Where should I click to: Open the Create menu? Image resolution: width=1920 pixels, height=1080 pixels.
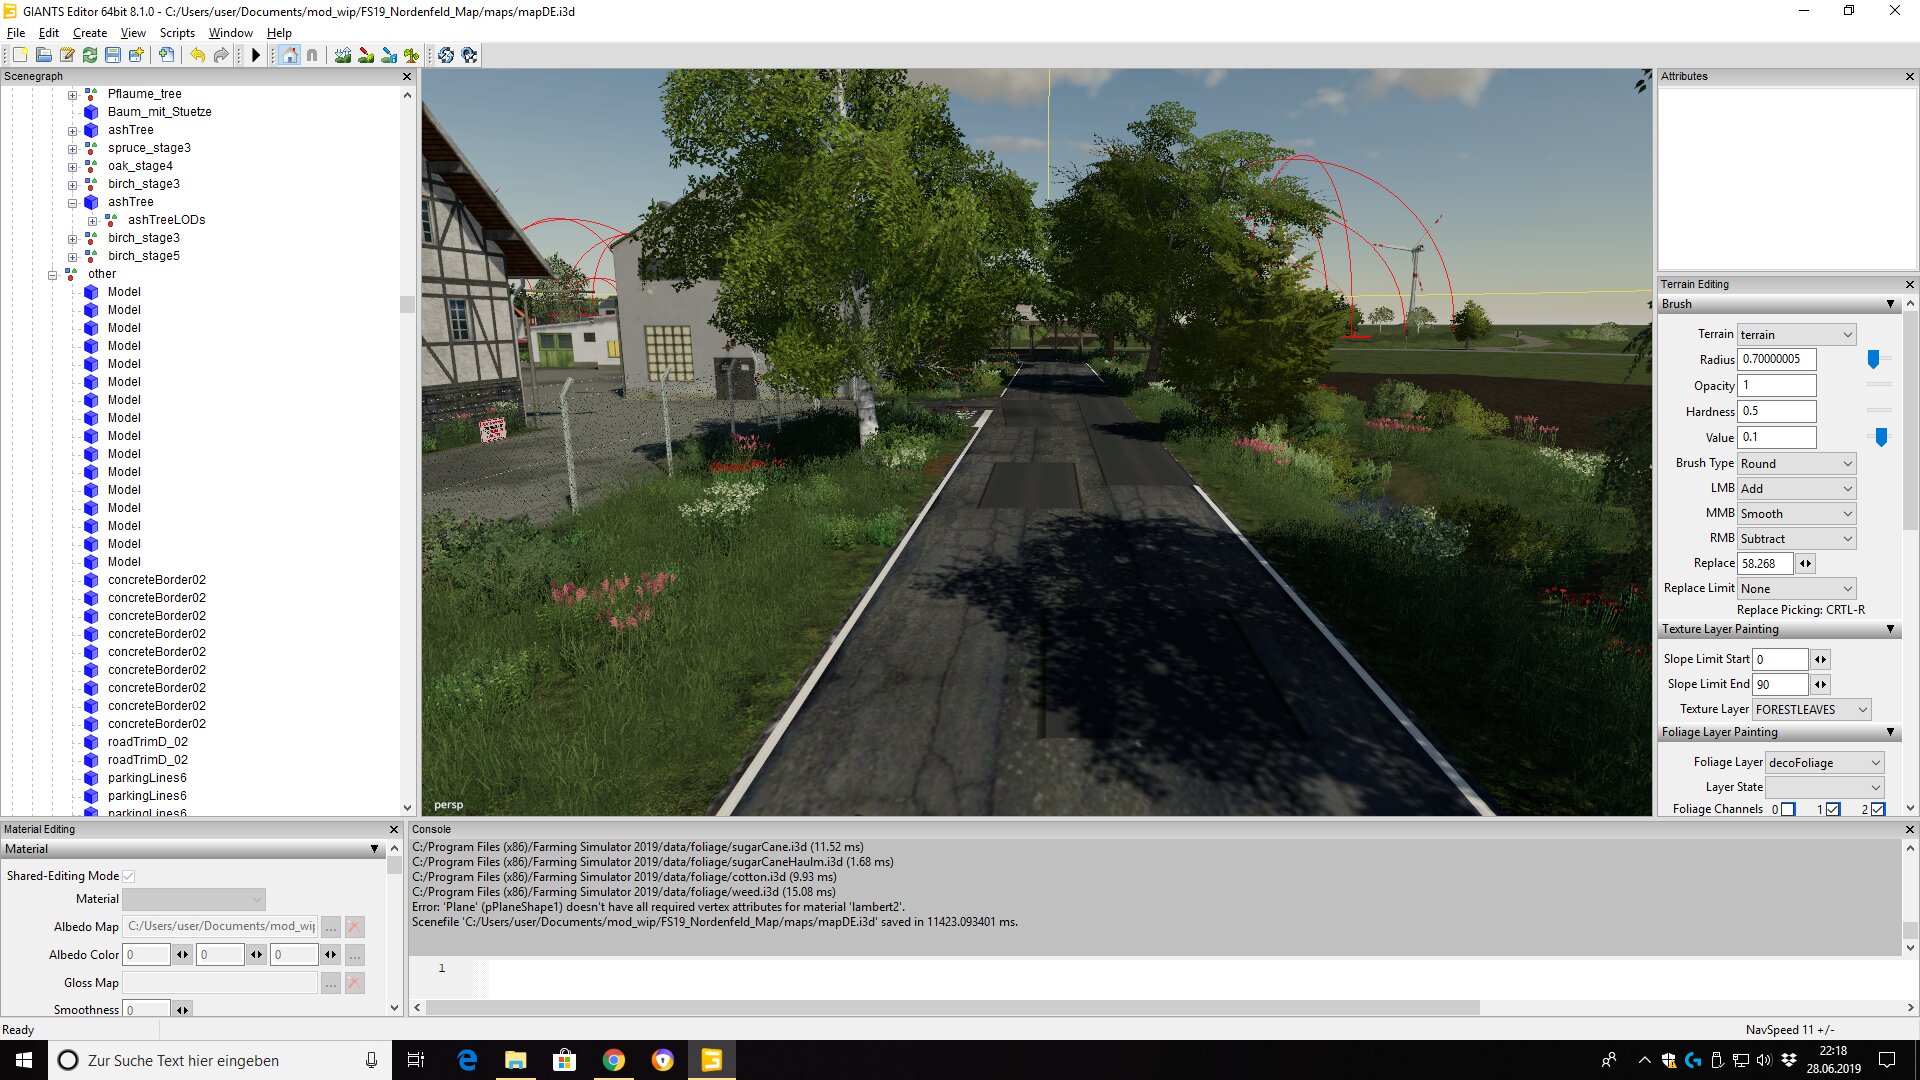click(x=89, y=33)
